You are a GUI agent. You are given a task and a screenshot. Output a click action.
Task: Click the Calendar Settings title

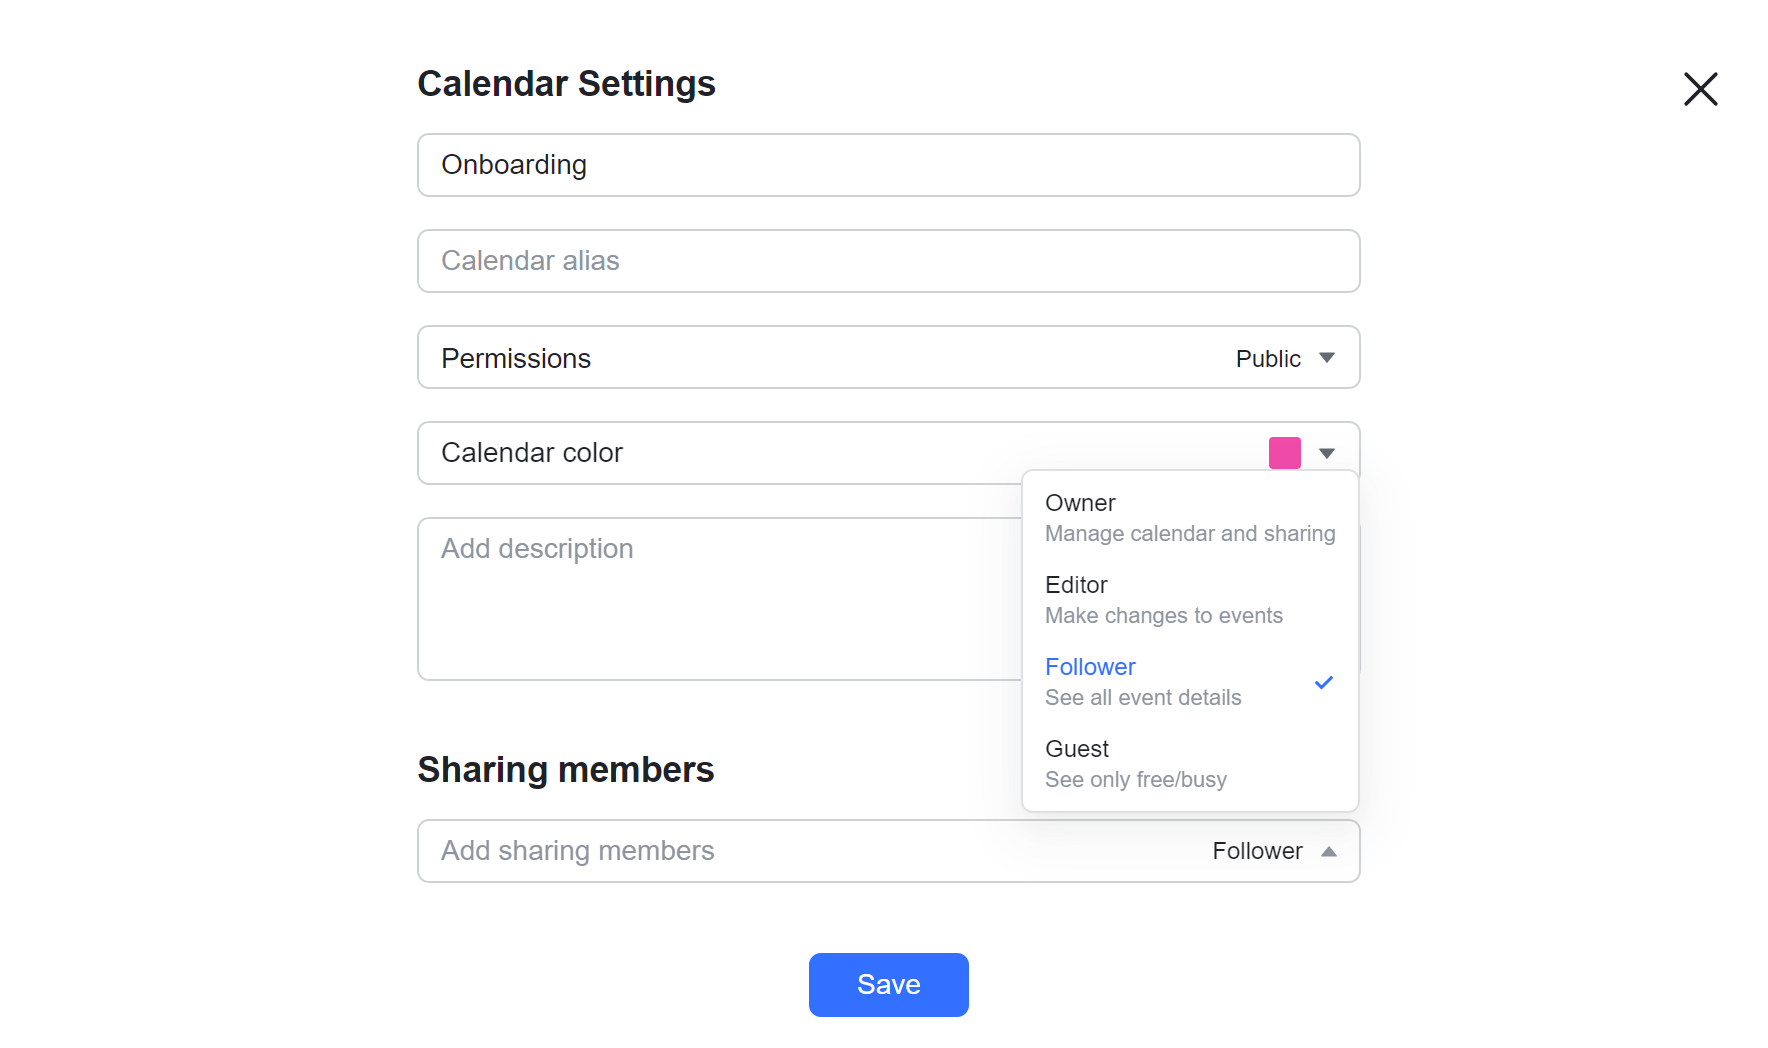click(x=566, y=83)
